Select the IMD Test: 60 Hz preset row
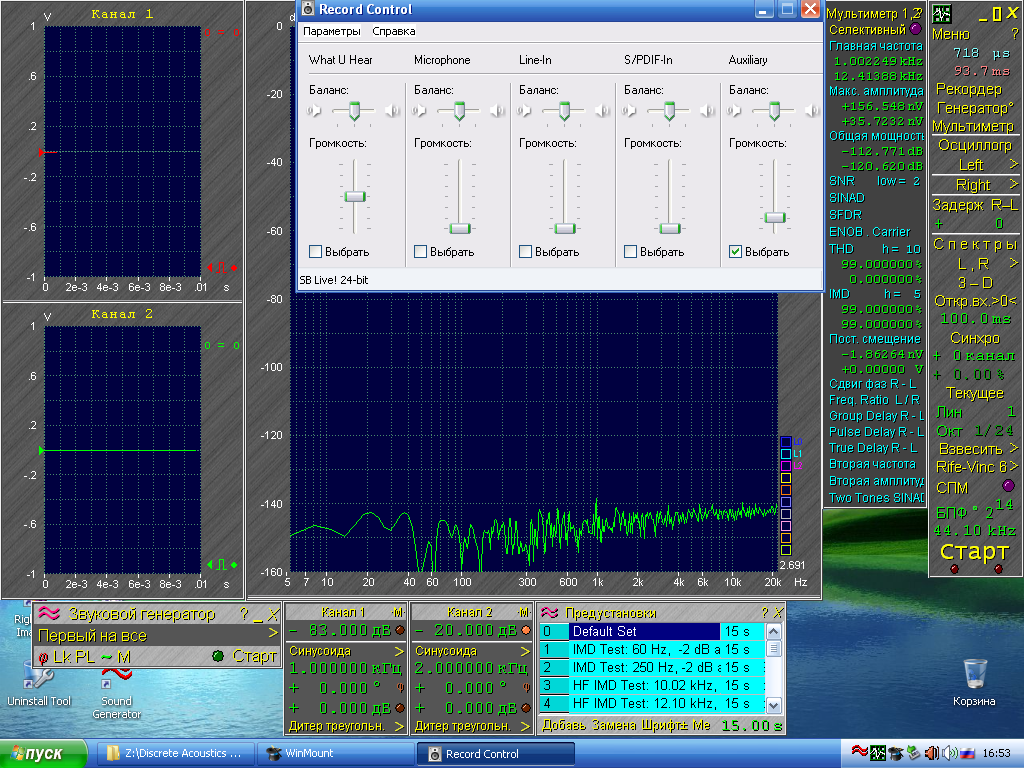1024x768 pixels. (651, 650)
